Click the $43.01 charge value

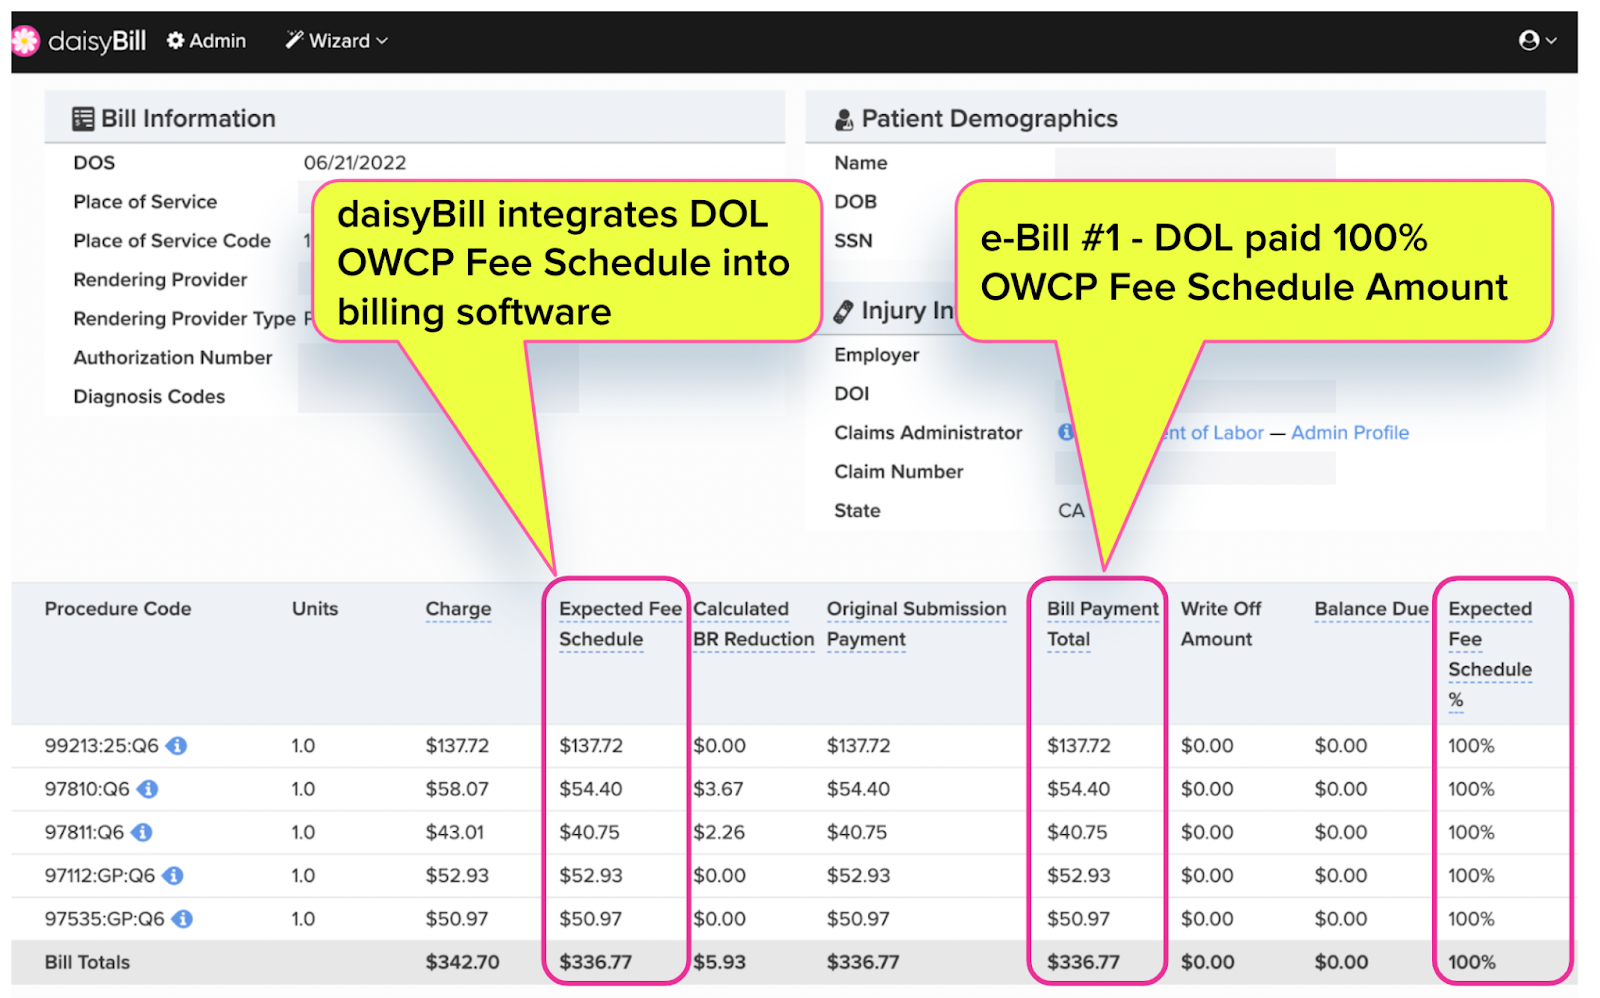455,832
